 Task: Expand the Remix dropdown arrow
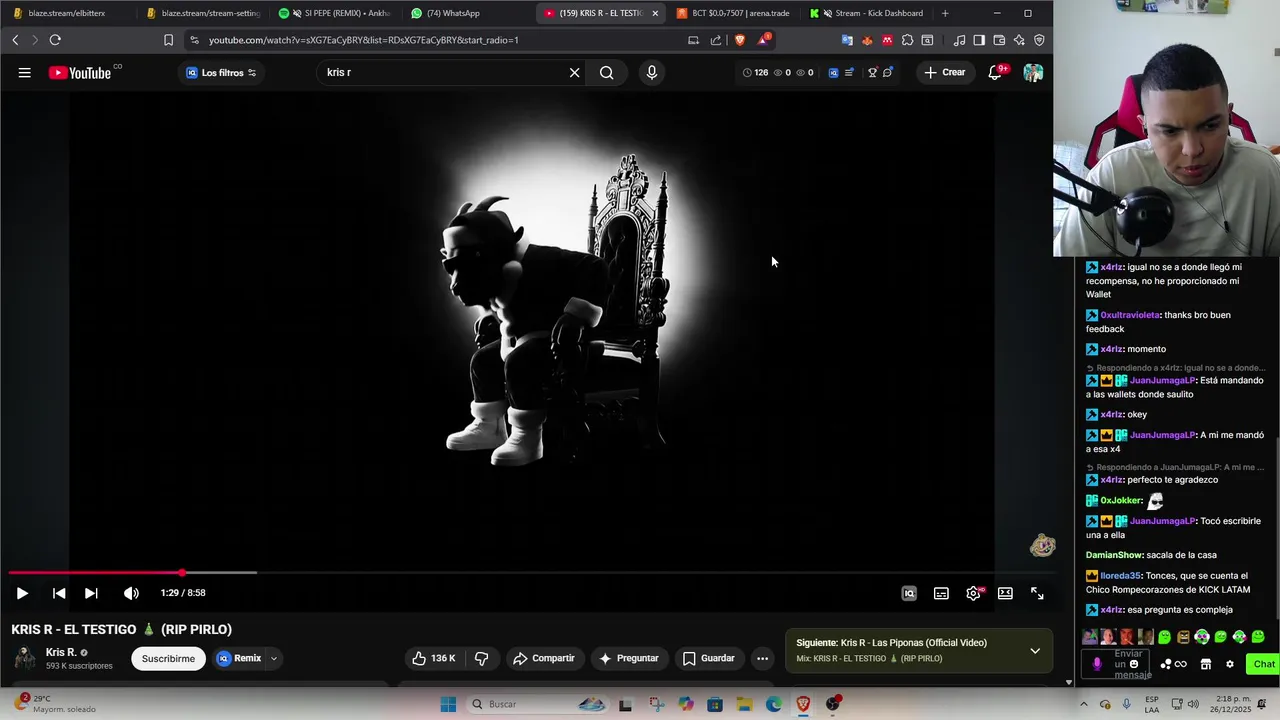[x=273, y=658]
